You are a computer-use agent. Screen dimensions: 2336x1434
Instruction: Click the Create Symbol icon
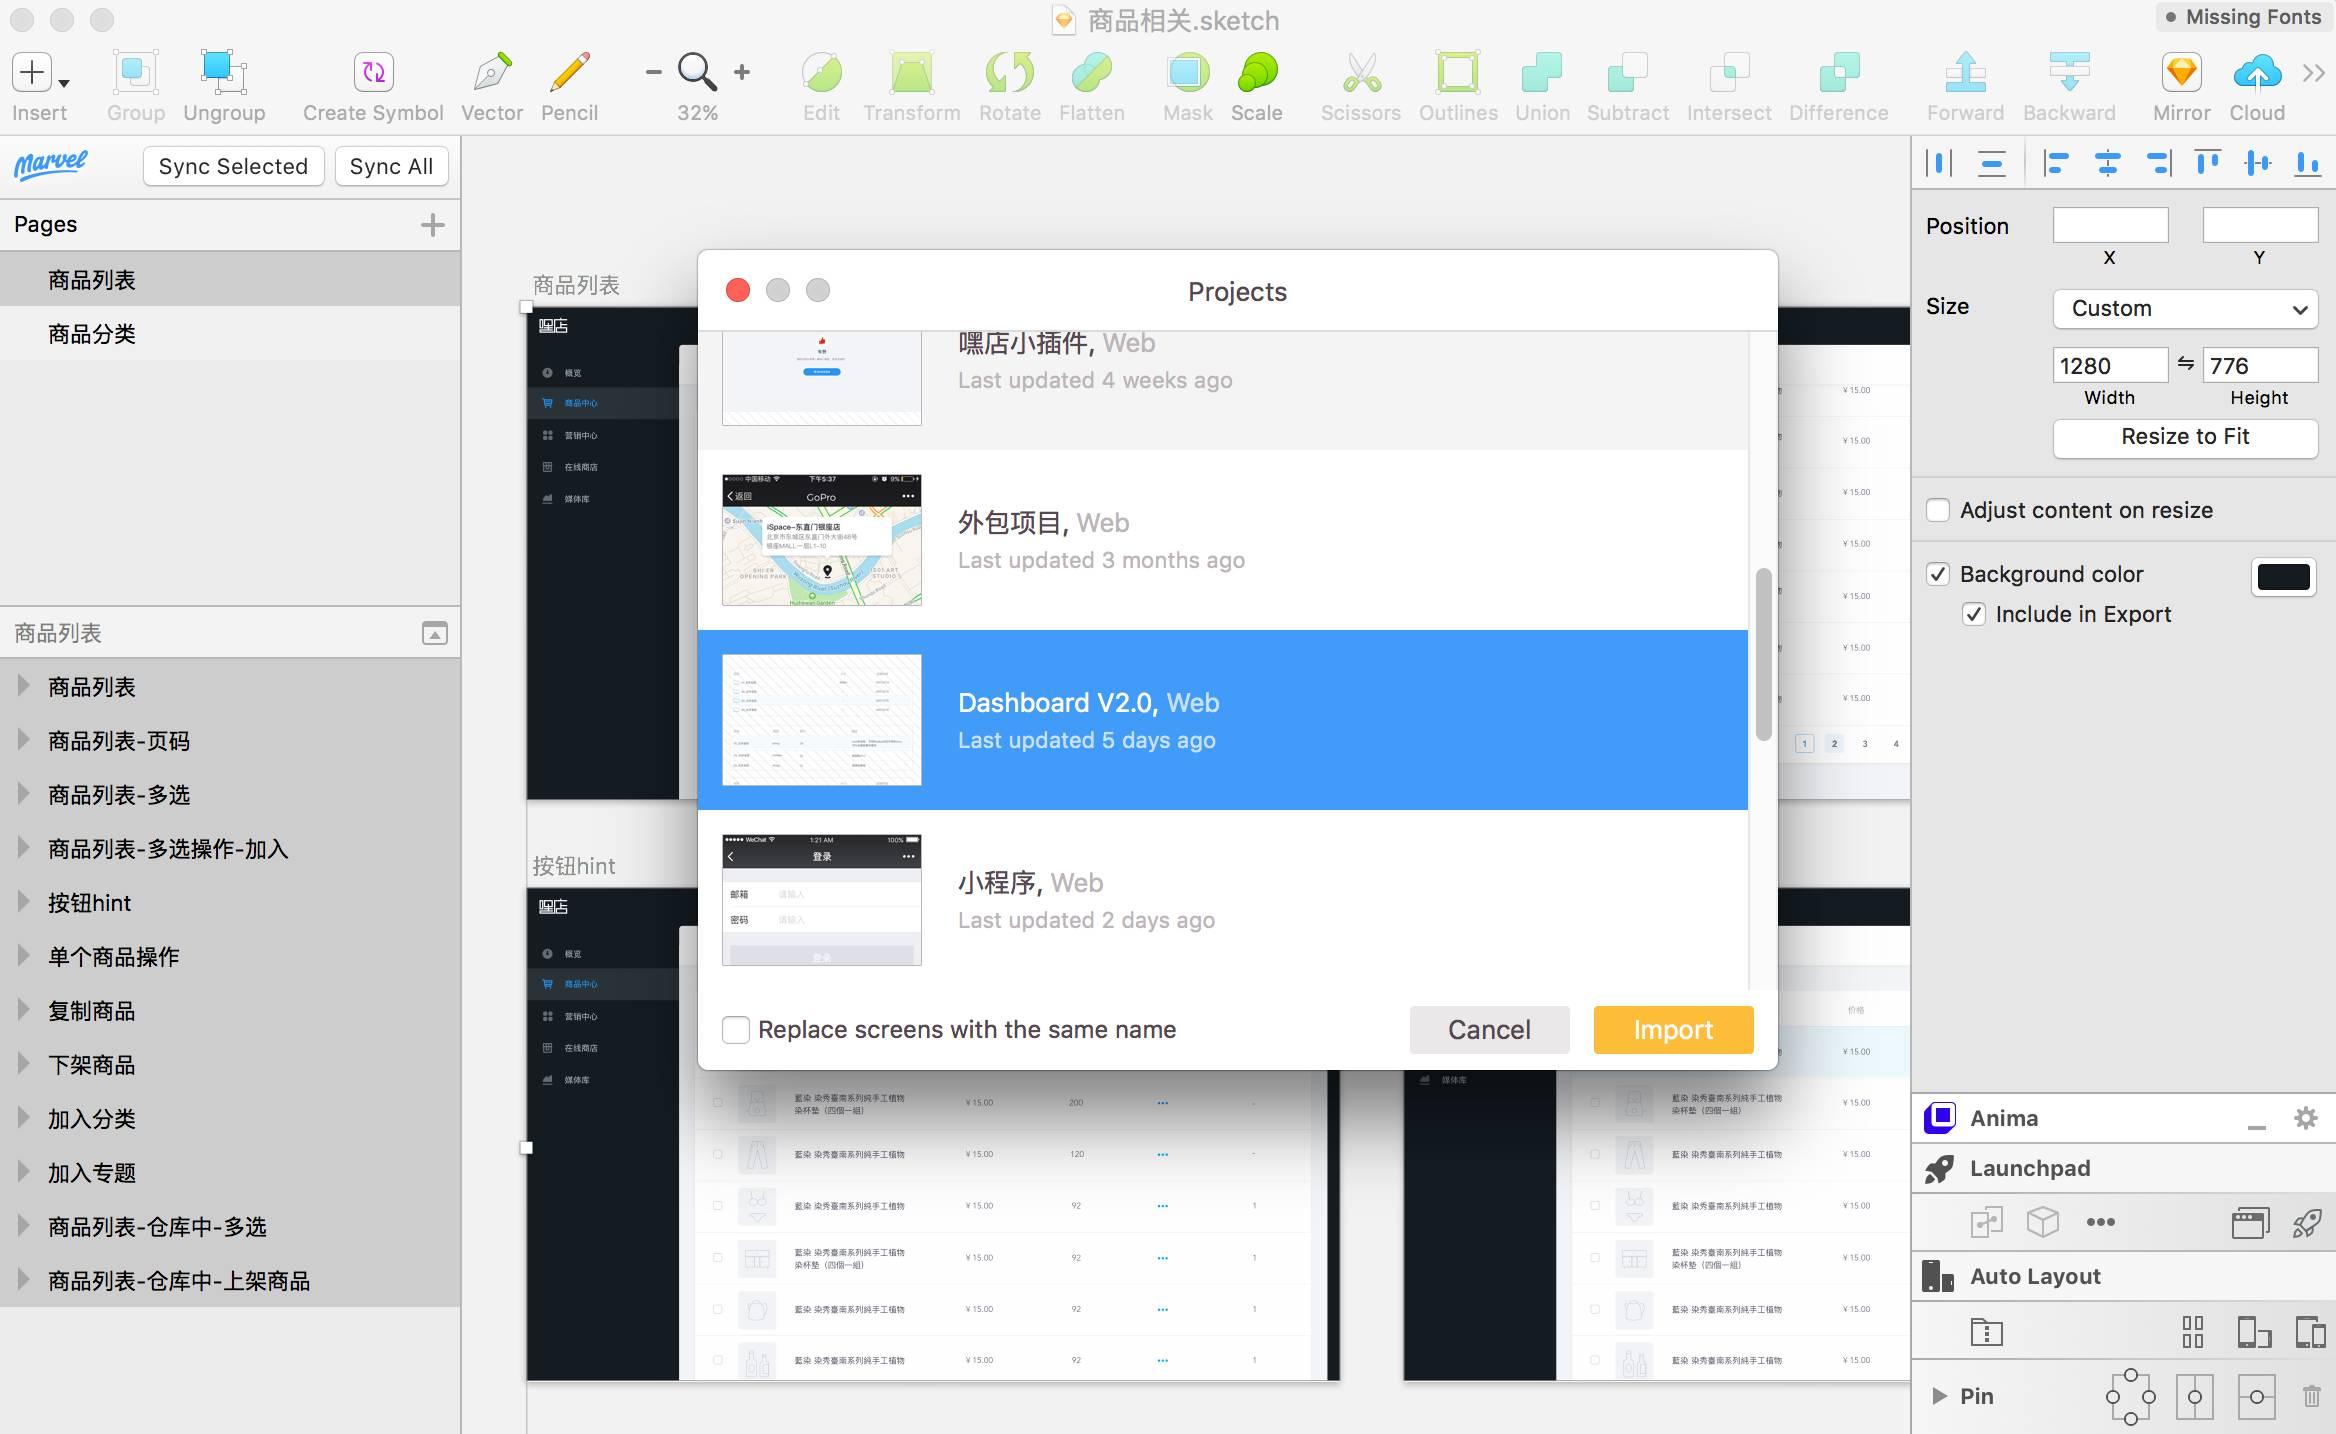pyautogui.click(x=373, y=73)
